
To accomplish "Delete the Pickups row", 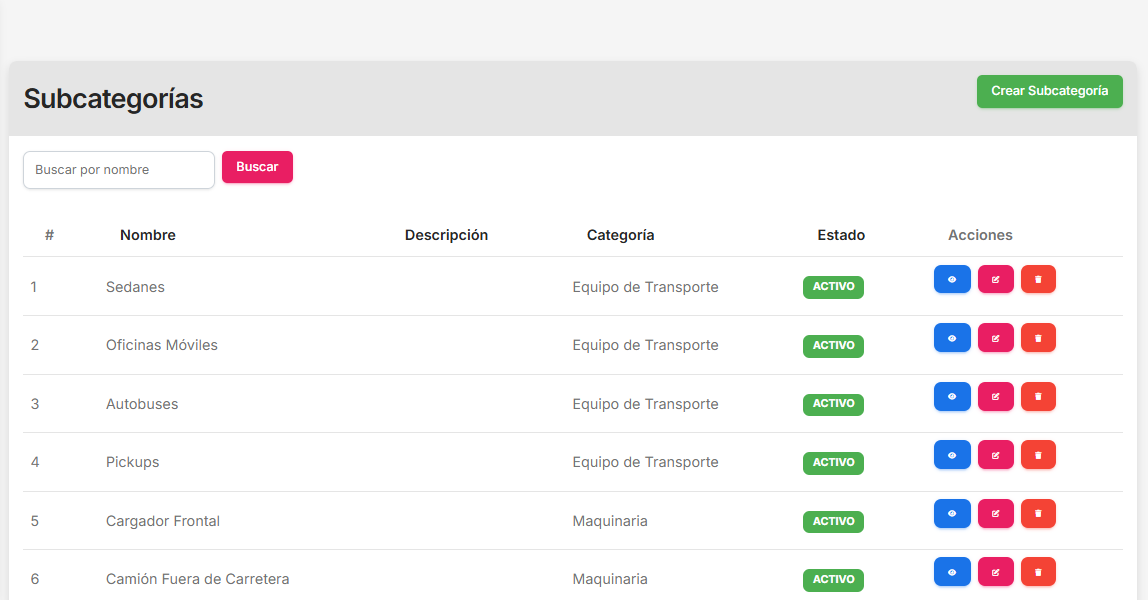I will point(1038,455).
